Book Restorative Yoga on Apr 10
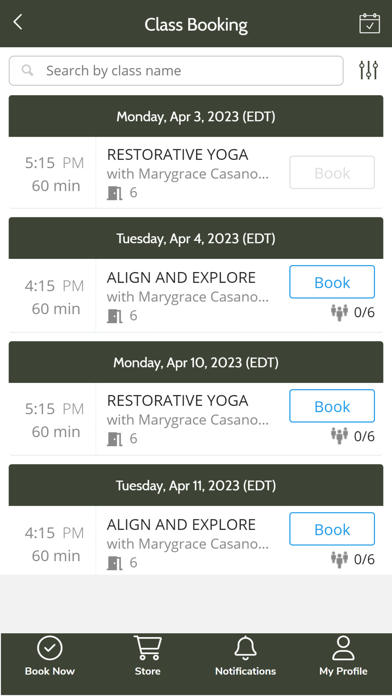Image resolution: width=392 pixels, height=696 pixels. point(332,406)
